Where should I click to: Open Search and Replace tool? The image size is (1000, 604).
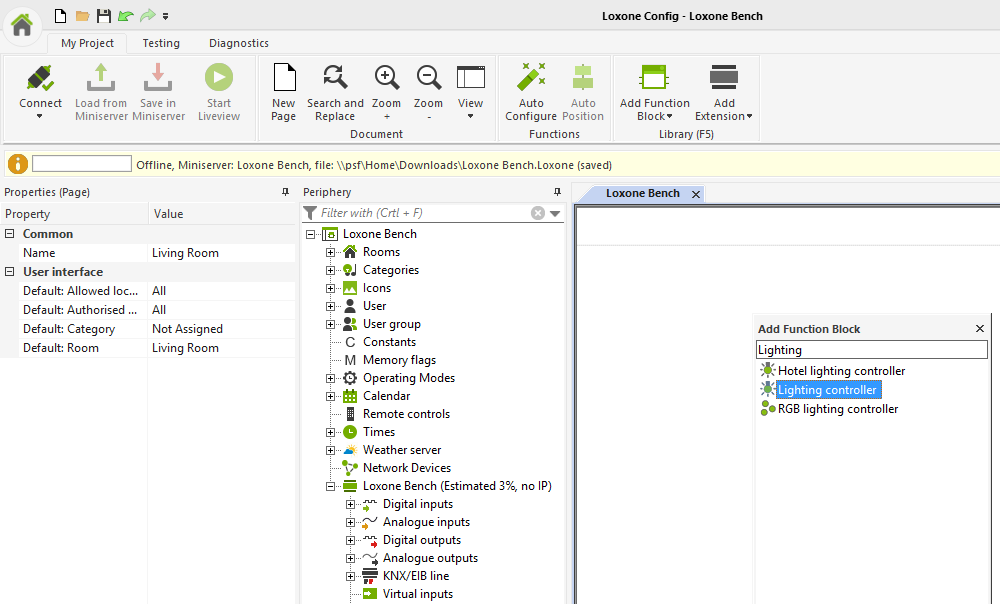[335, 79]
